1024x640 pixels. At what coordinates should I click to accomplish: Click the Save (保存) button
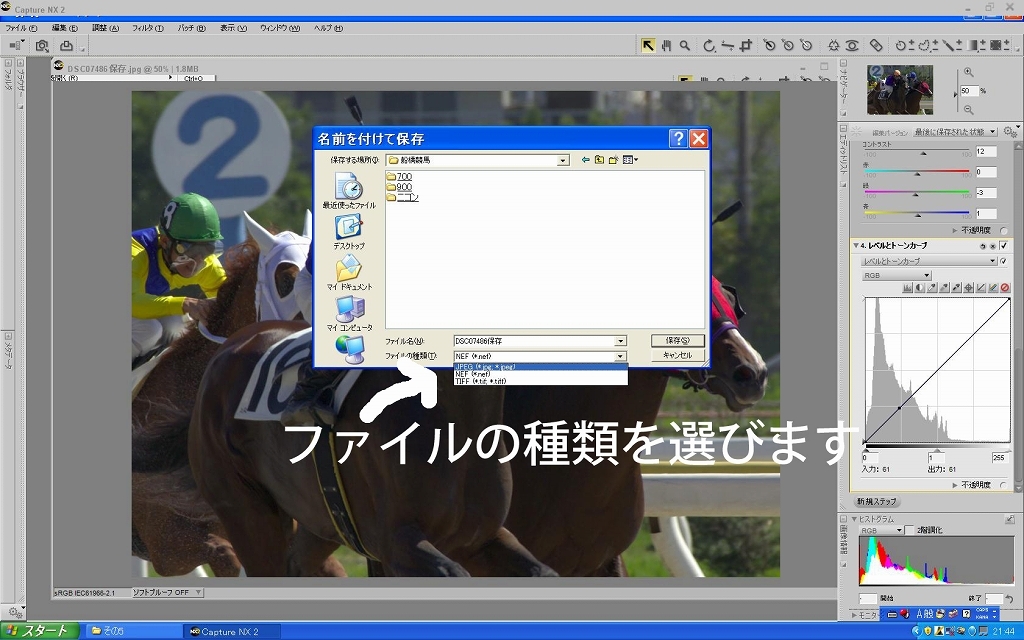point(678,340)
